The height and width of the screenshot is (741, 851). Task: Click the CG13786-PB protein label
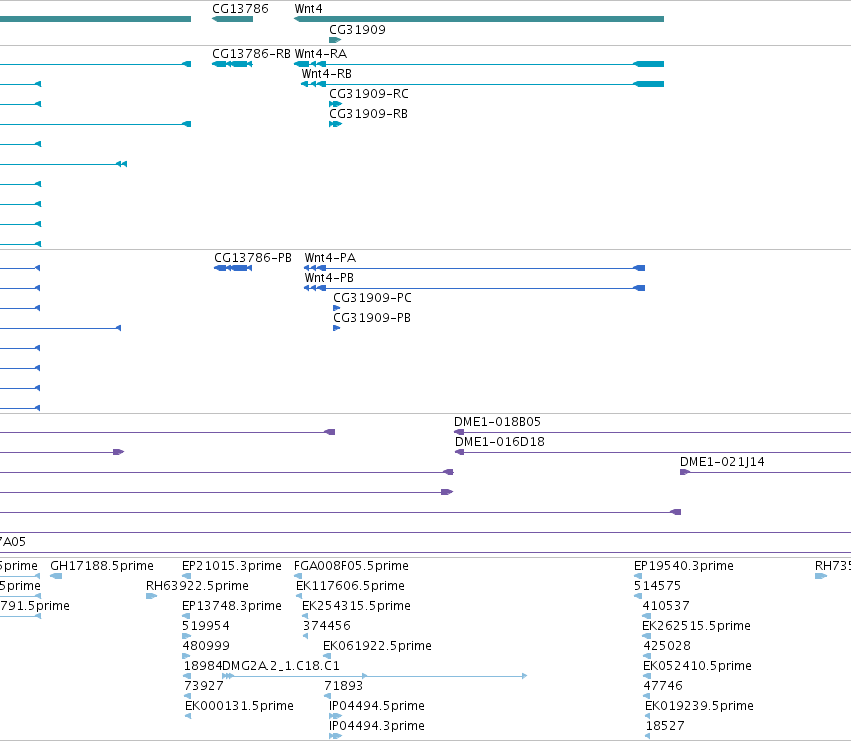pos(253,258)
